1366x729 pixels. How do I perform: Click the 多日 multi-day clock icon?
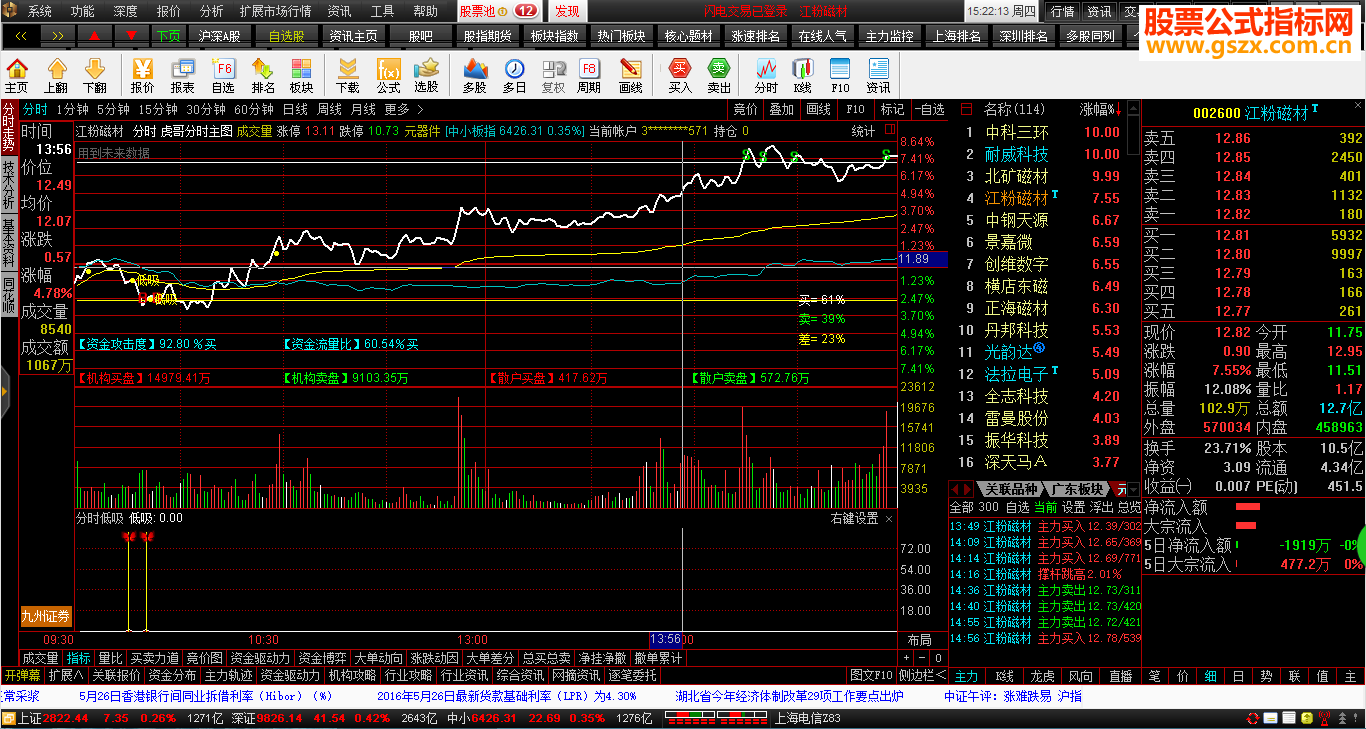(514, 75)
